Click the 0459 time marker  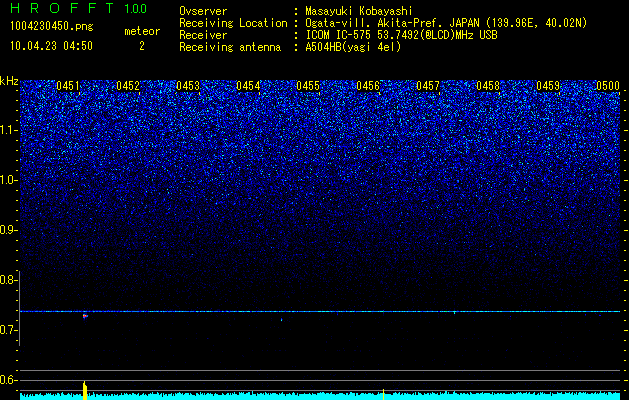click(x=548, y=86)
